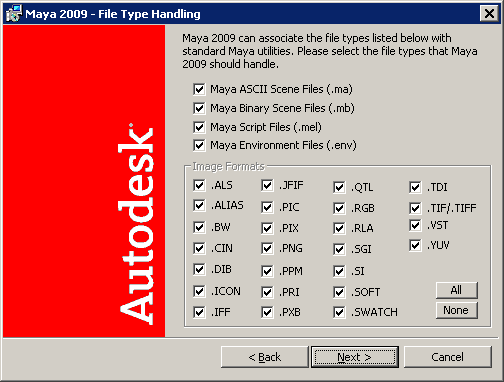Uncheck the .BW image format
The width and height of the screenshot is (504, 382).
pyautogui.click(x=199, y=228)
